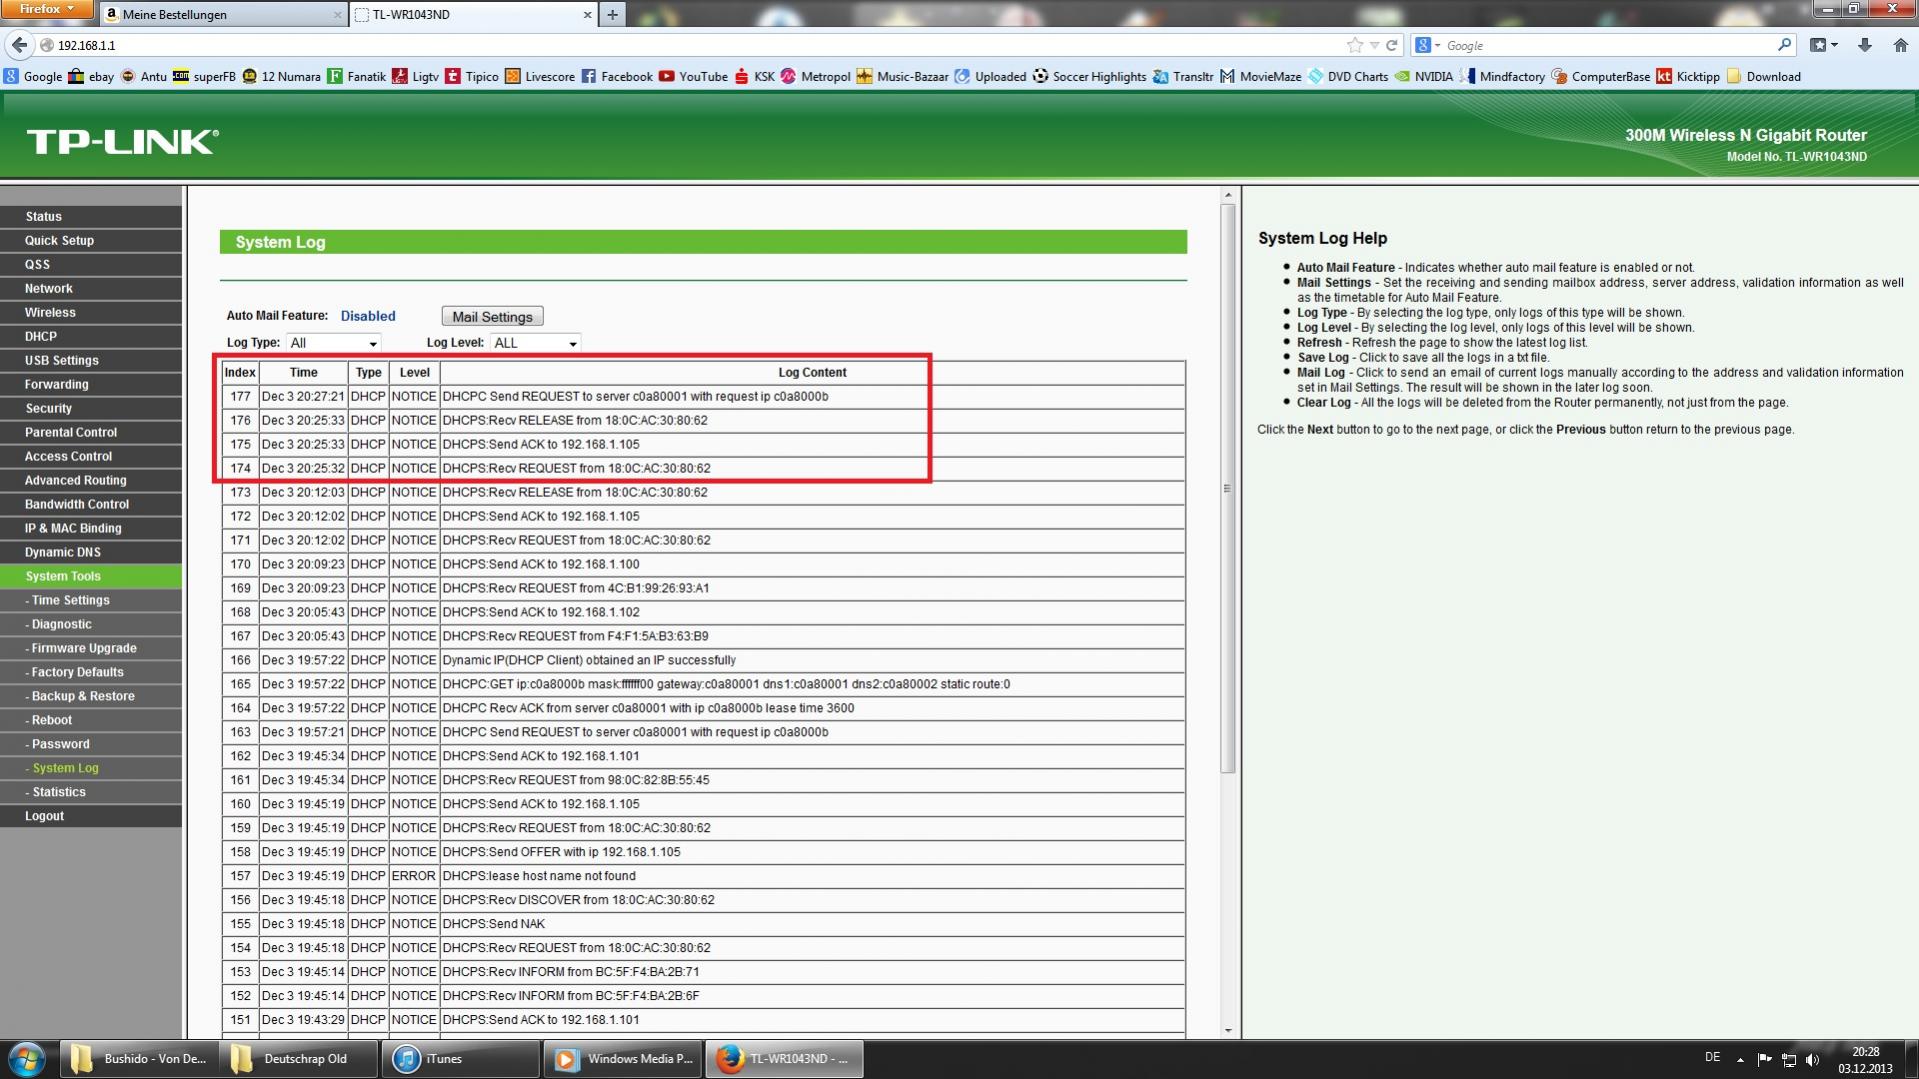
Task: Select log row with index 177
Action: 703,396
